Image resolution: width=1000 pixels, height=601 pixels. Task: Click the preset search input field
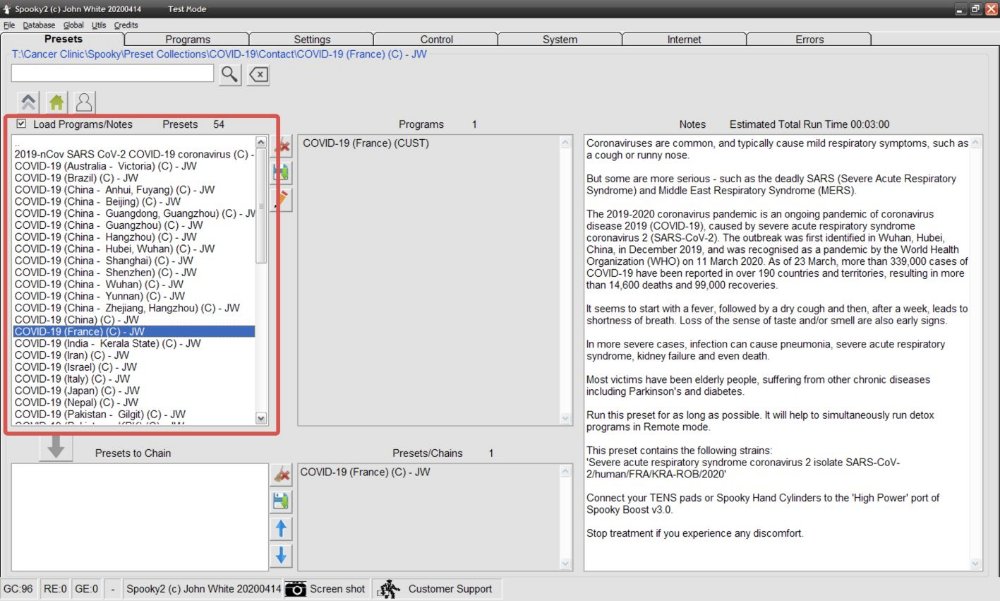[112, 74]
